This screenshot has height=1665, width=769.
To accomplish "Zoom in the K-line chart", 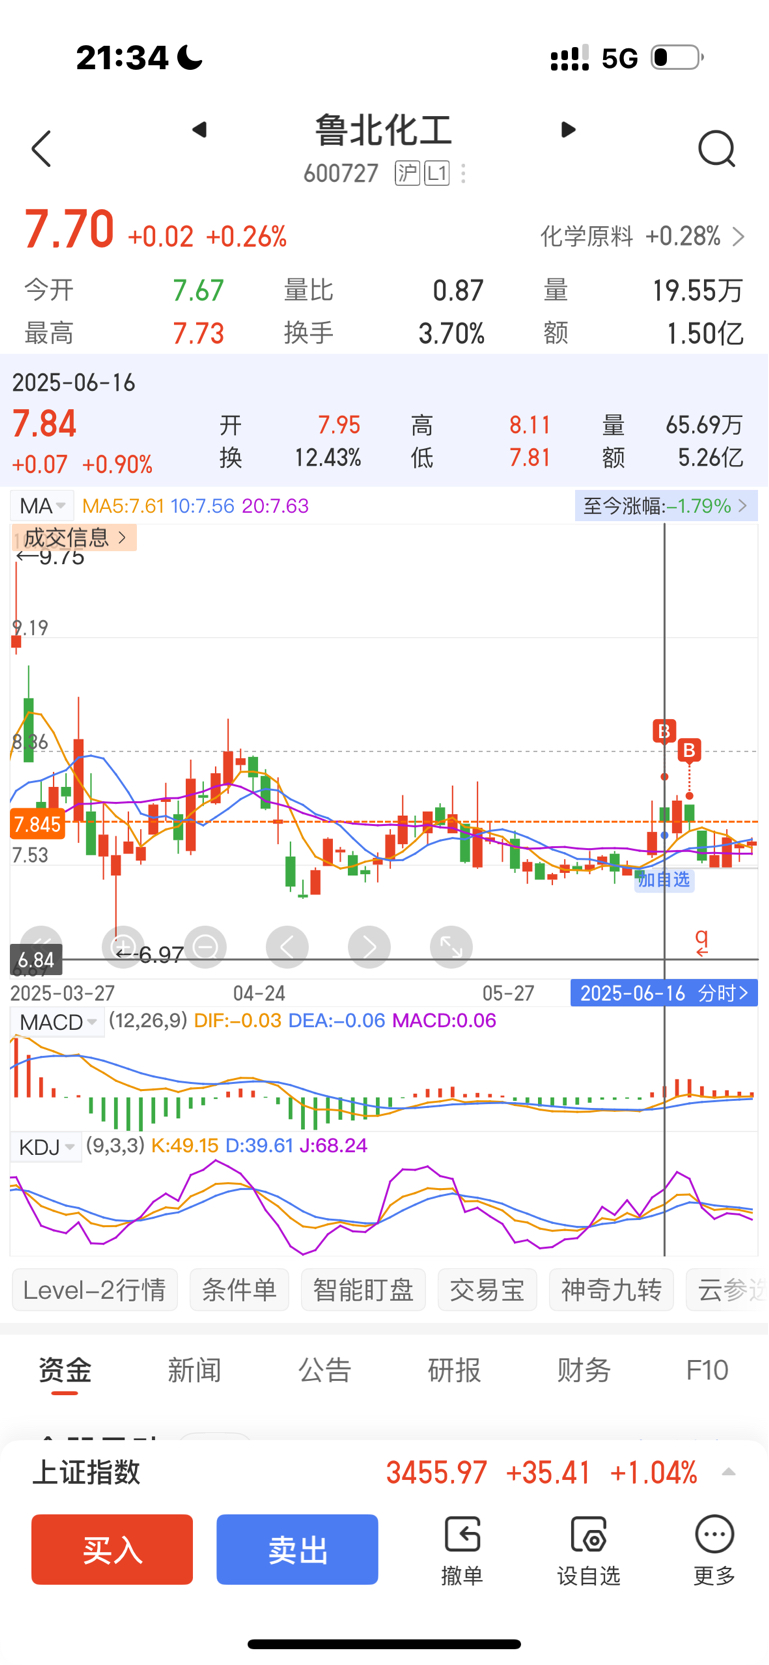I will pos(123,946).
